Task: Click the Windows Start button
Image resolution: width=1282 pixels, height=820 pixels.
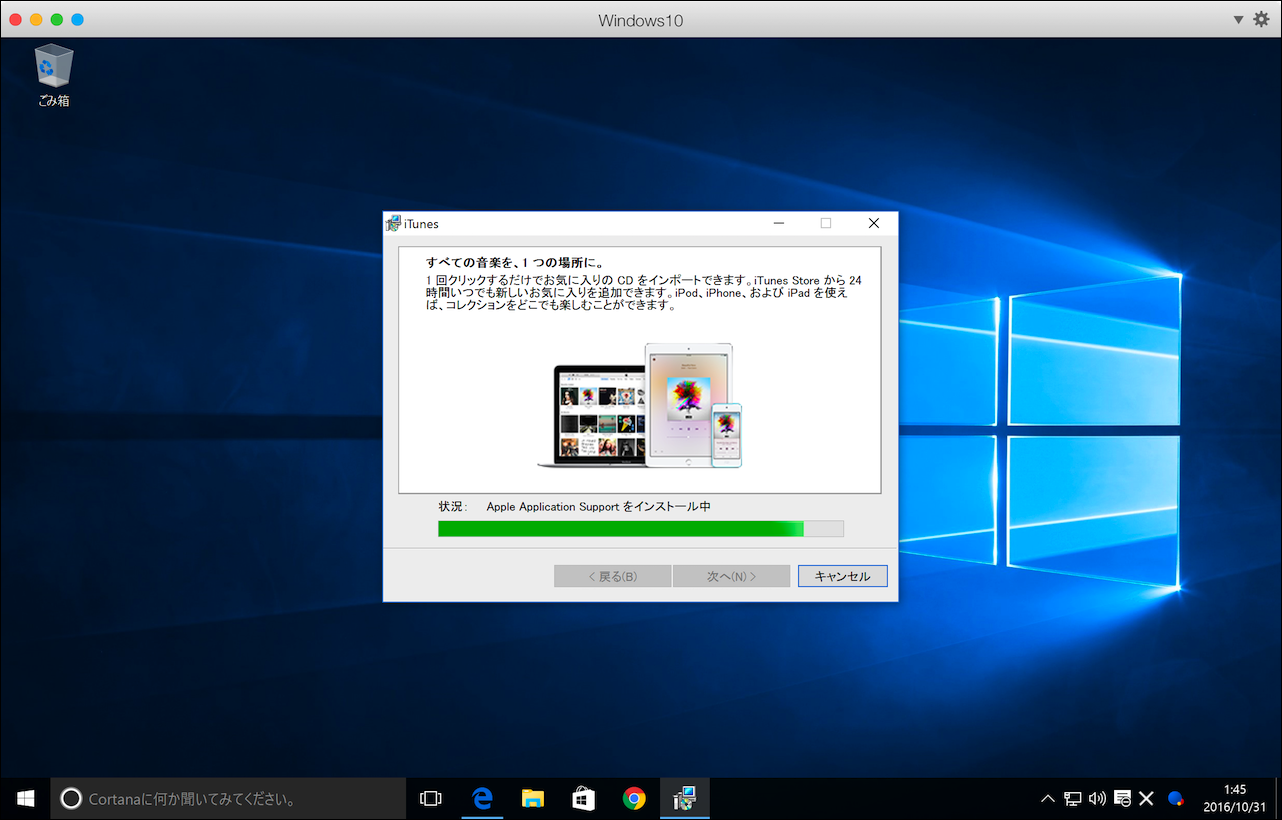Action: (25, 798)
